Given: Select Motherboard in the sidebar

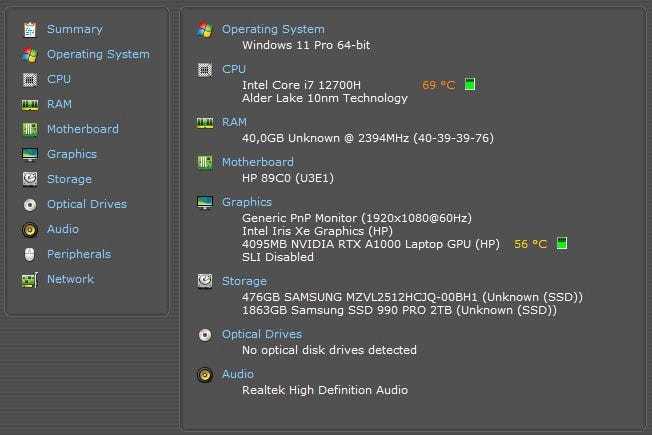Looking at the screenshot, I should click(x=83, y=129).
